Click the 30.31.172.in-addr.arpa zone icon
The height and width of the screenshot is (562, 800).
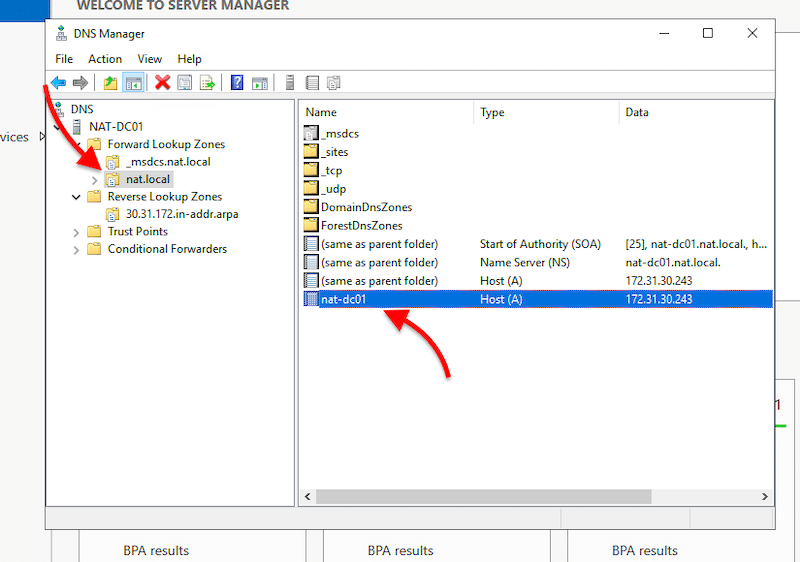coord(112,215)
